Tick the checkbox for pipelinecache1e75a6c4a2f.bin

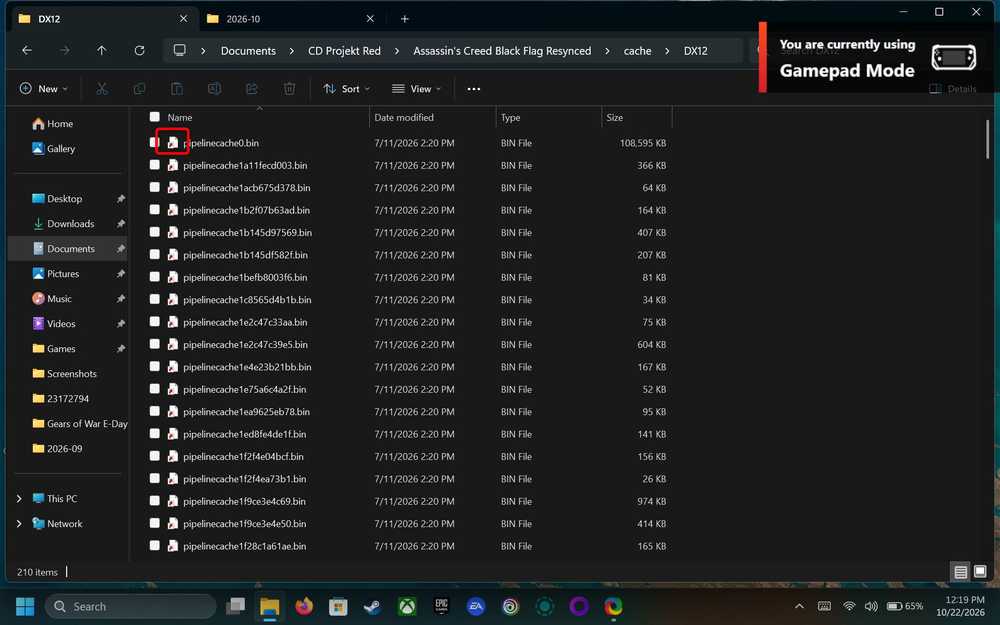click(x=154, y=389)
